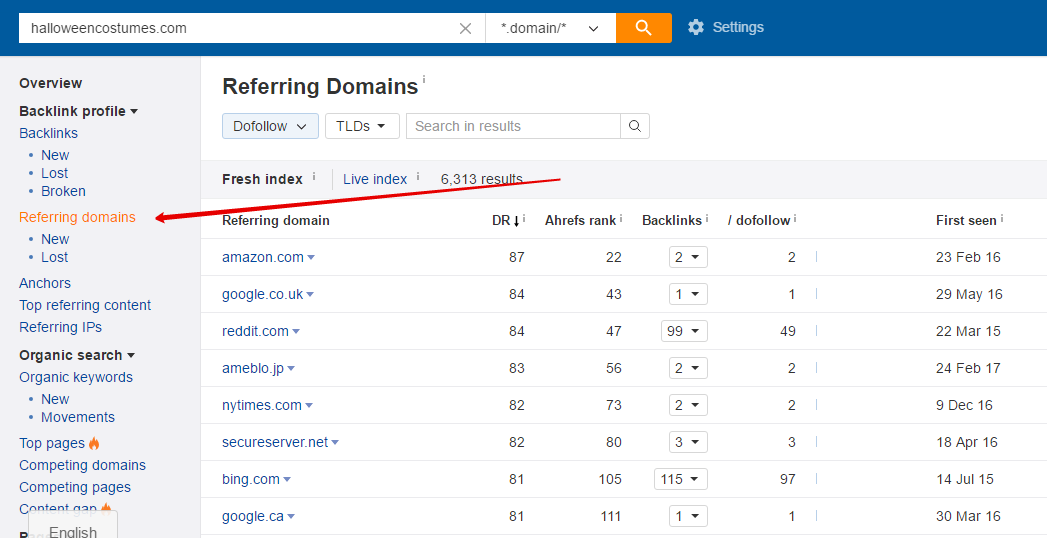Focus the halloweencostumes.com URL input
The width and height of the screenshot is (1047, 538).
point(238,28)
